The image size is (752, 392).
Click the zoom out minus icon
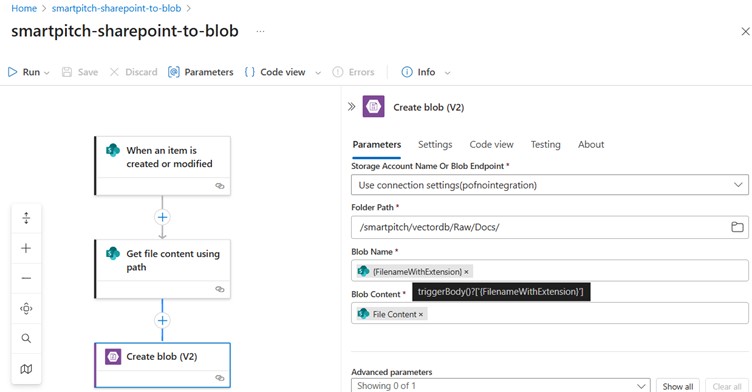tap(26, 278)
